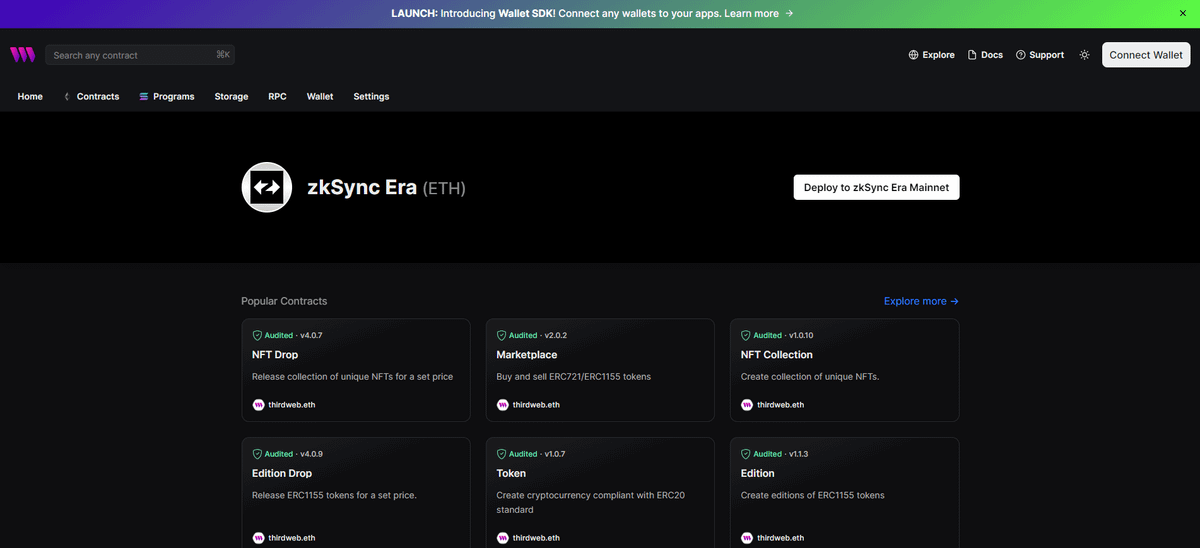Click the audited shield icon on NFT Drop
This screenshot has width=1200, height=548.
coord(257,336)
